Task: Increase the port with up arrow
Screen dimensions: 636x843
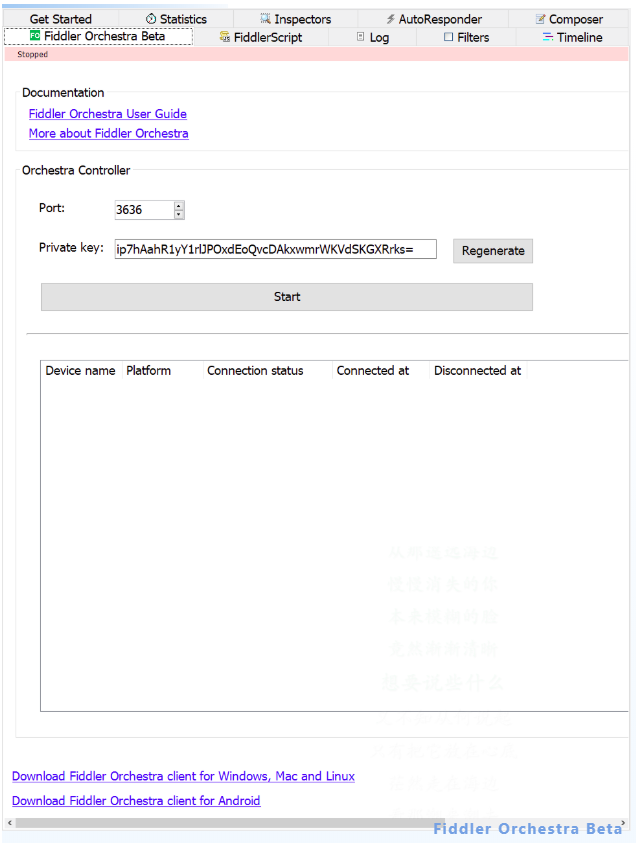Action: click(x=179, y=205)
